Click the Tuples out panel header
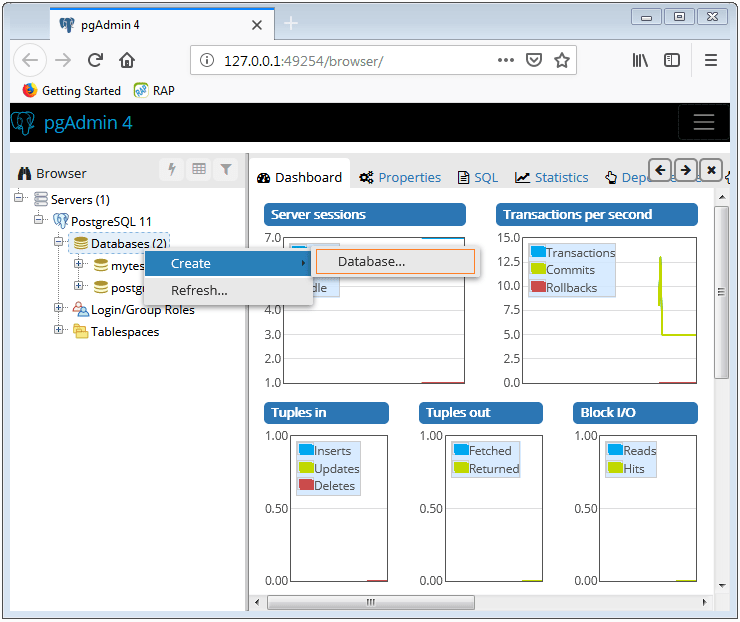 pos(481,412)
